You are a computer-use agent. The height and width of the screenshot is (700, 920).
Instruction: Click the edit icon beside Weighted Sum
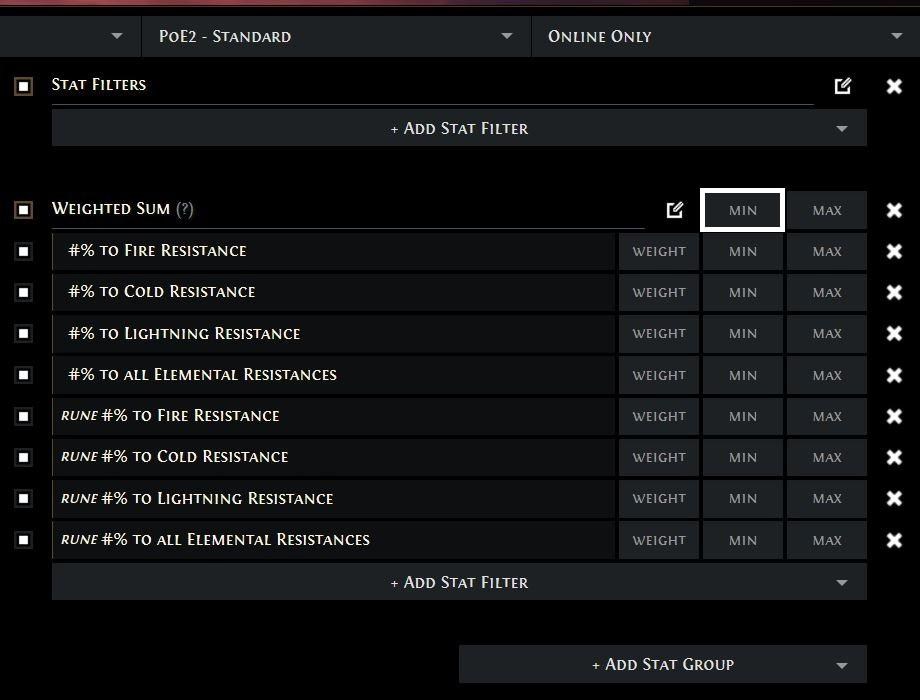coord(675,210)
